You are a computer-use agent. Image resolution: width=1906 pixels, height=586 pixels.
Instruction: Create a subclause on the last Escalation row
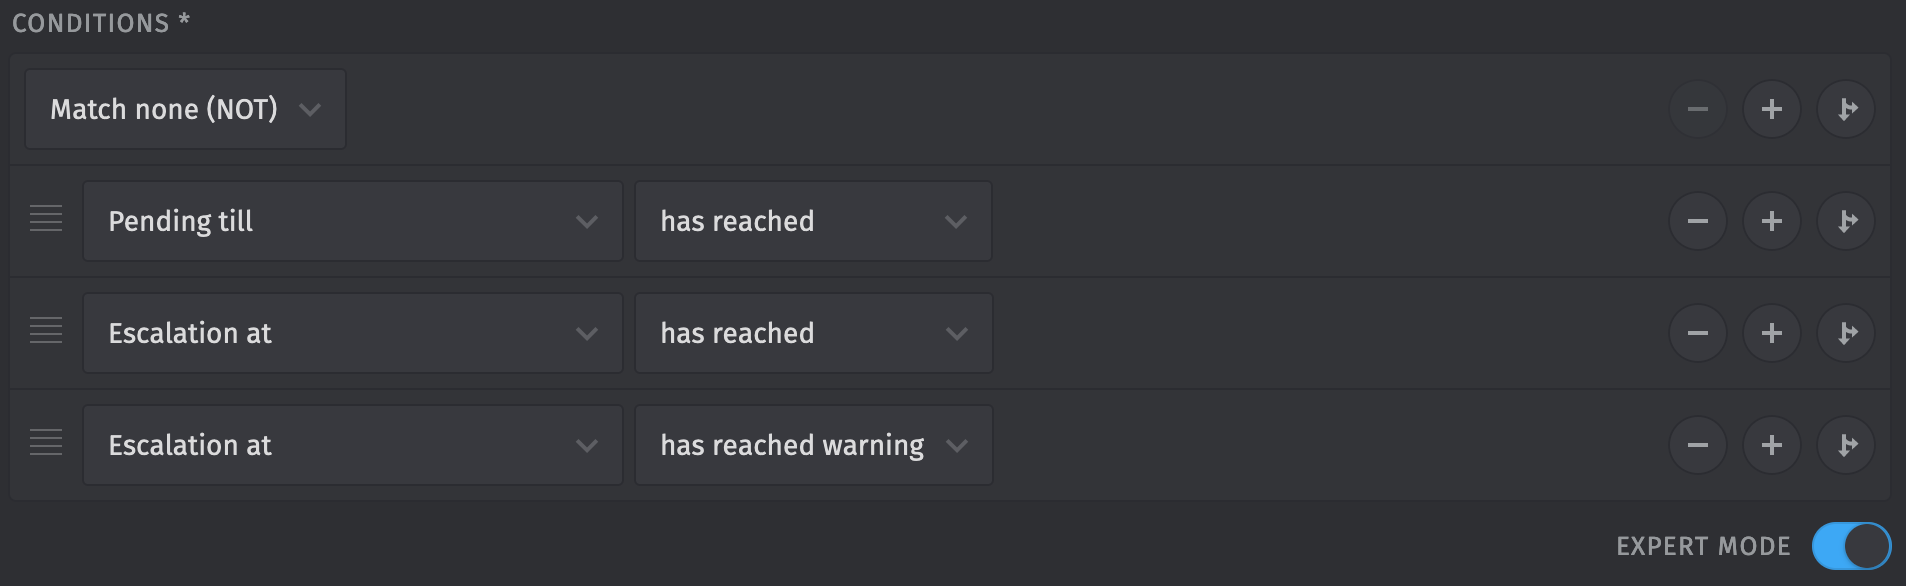(1846, 445)
